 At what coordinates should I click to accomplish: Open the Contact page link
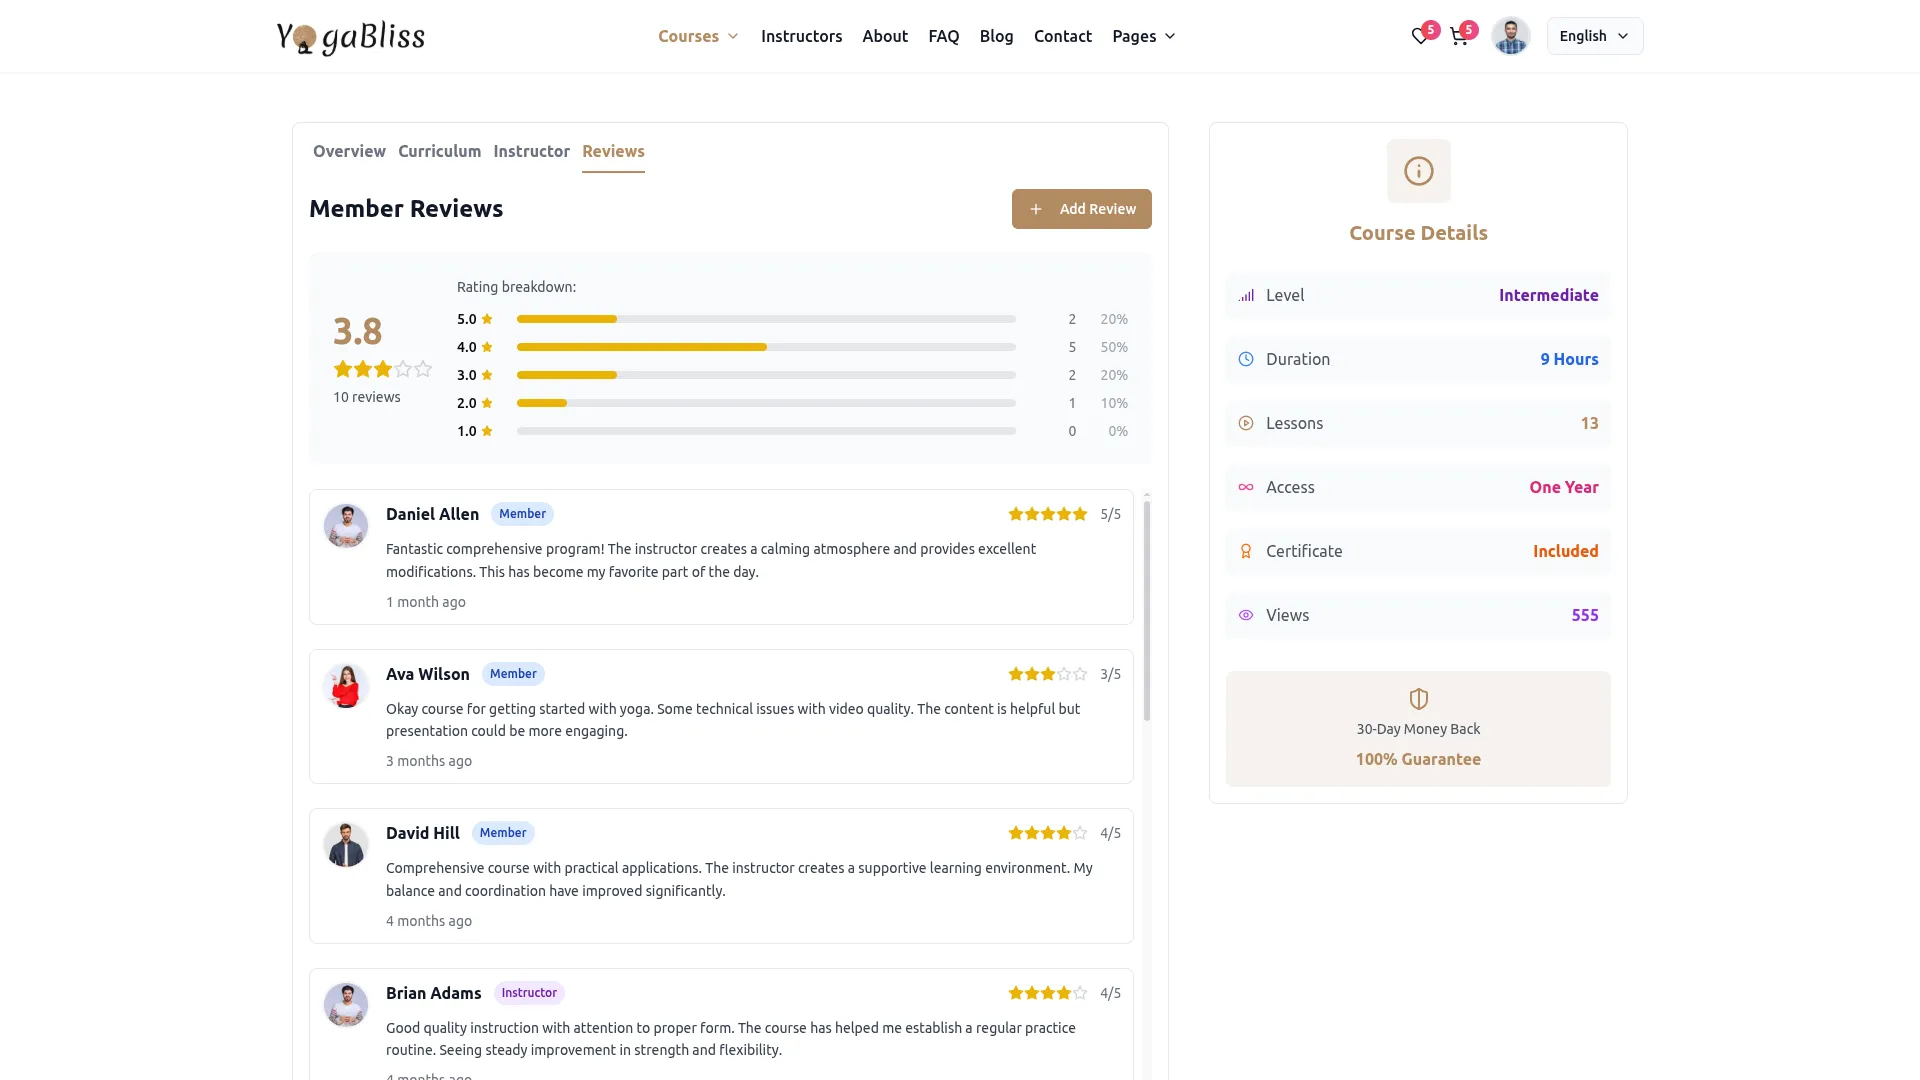[1062, 36]
